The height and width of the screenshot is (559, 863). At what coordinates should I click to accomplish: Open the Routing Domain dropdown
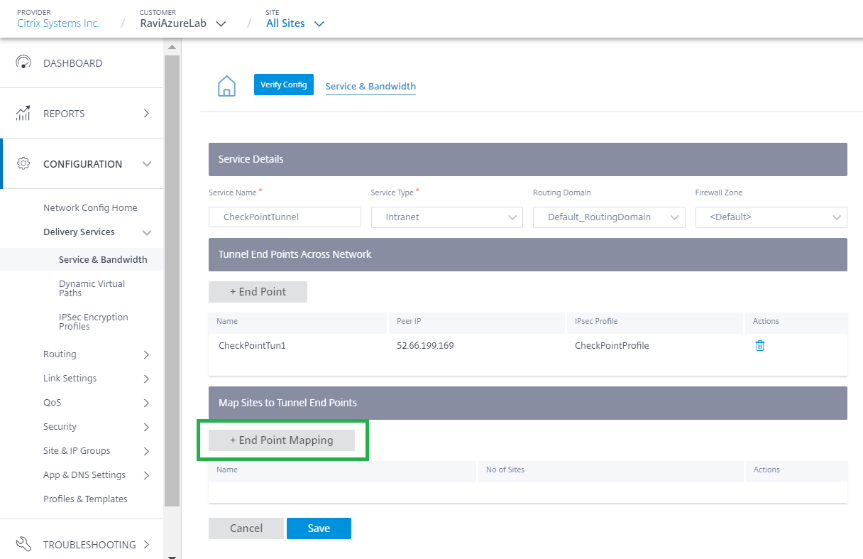tap(609, 217)
